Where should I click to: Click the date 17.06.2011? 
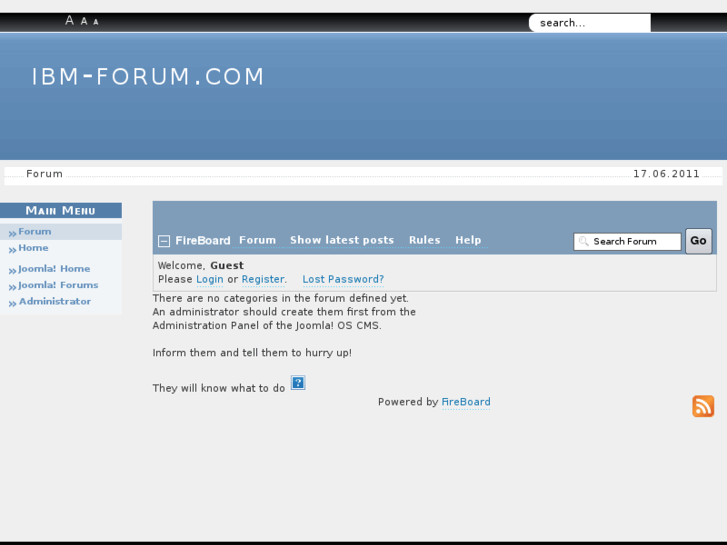pos(666,174)
